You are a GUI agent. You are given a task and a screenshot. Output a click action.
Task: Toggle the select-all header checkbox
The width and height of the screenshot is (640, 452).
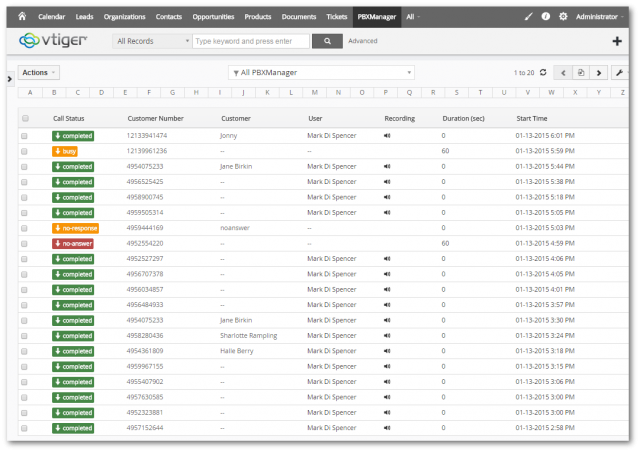coord(25,118)
